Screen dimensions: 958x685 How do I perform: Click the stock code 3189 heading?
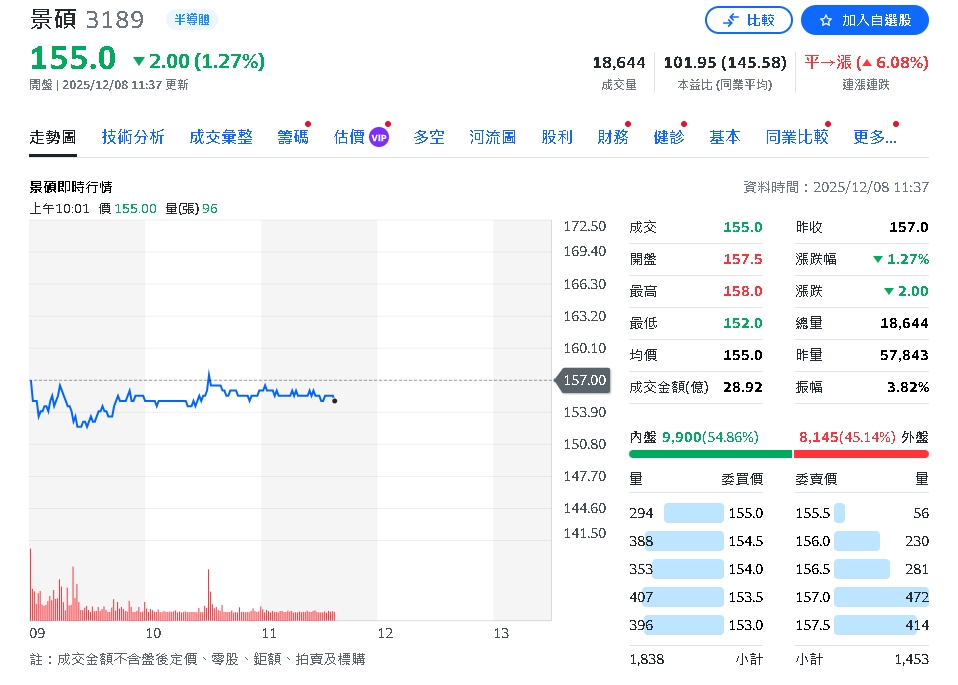pyautogui.click(x=116, y=19)
